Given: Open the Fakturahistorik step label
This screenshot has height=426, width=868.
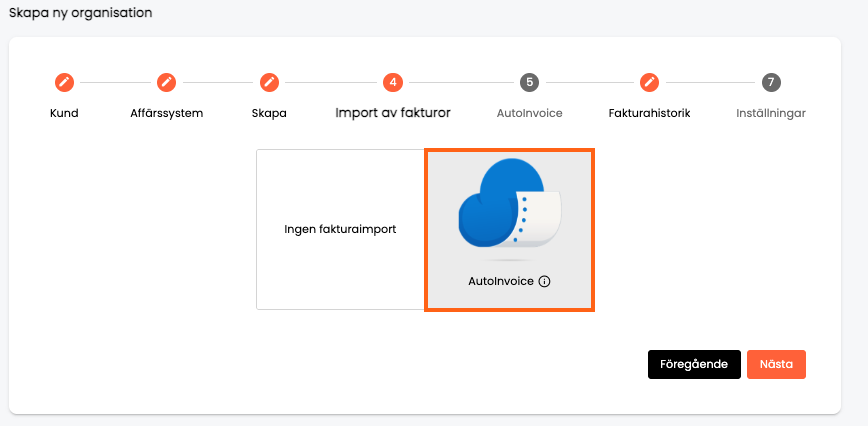Looking at the screenshot, I should pyautogui.click(x=649, y=113).
